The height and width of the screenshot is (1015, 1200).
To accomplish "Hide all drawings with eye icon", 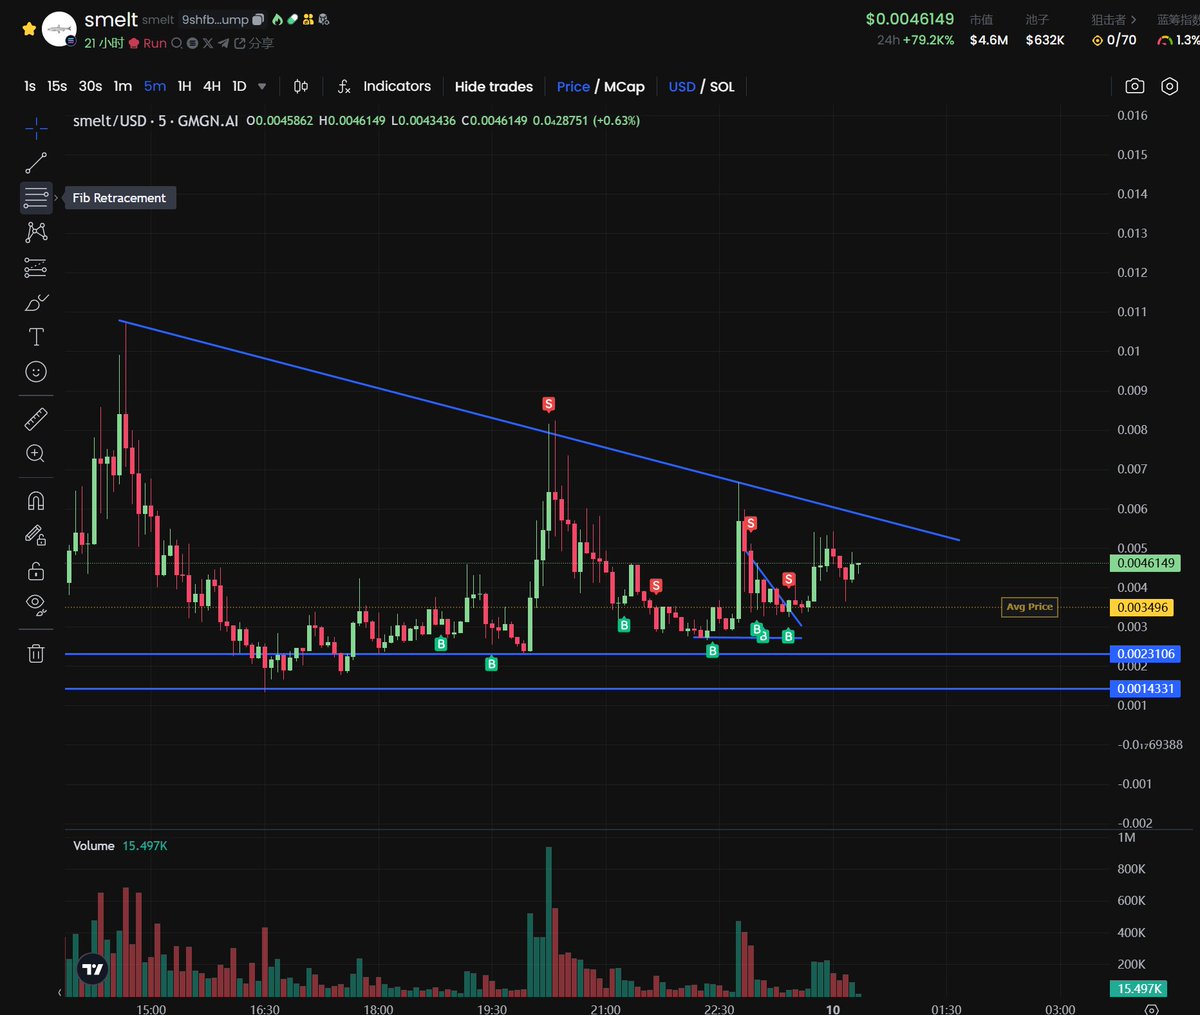I will click(x=36, y=604).
